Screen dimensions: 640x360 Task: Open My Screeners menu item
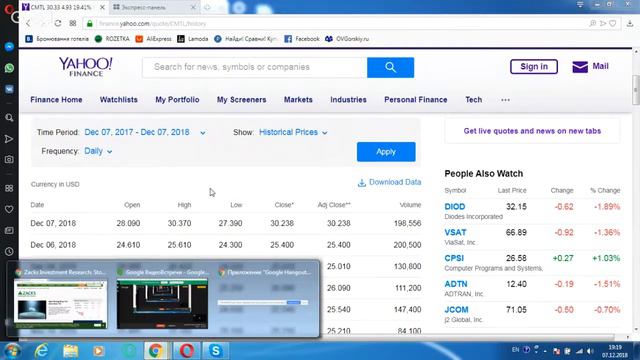(242, 100)
